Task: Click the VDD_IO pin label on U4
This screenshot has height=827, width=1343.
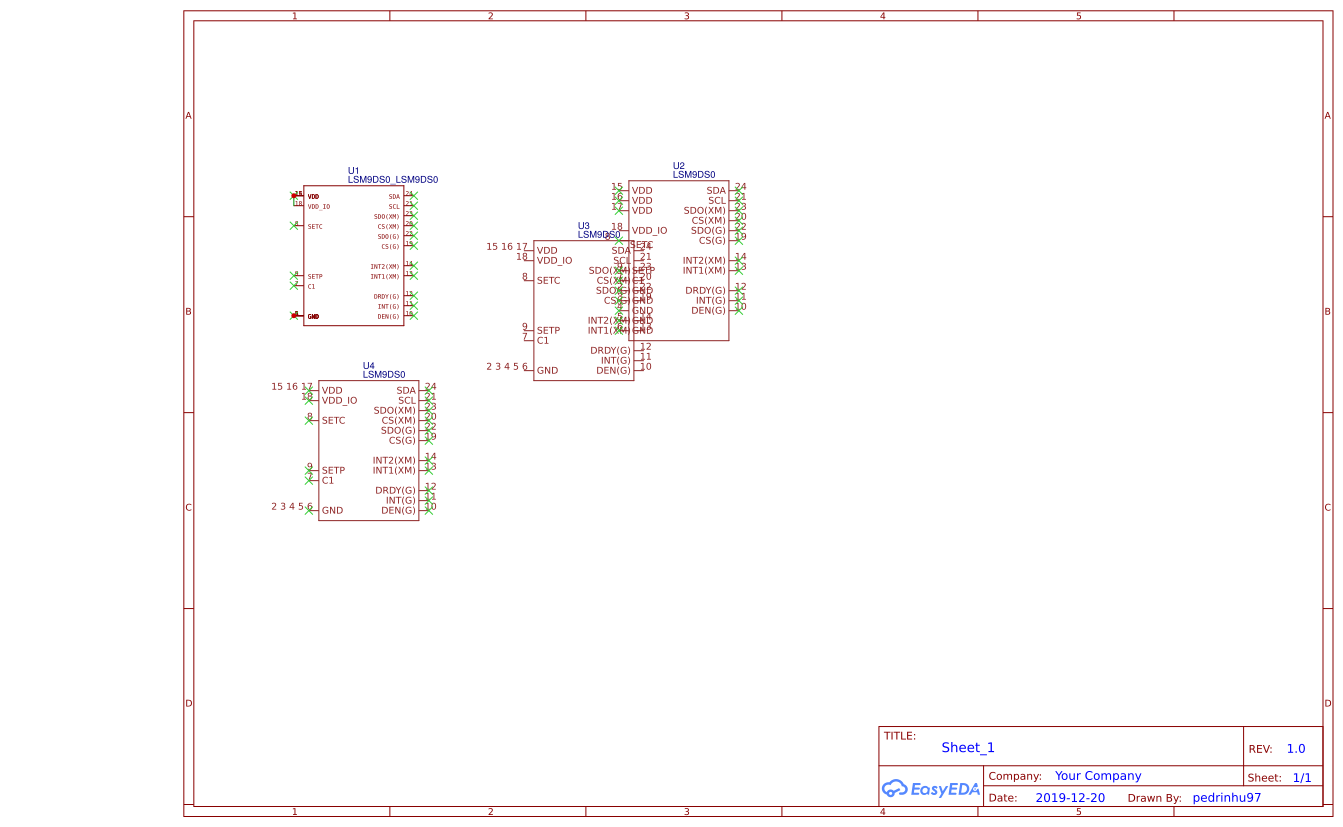Action: (x=339, y=400)
